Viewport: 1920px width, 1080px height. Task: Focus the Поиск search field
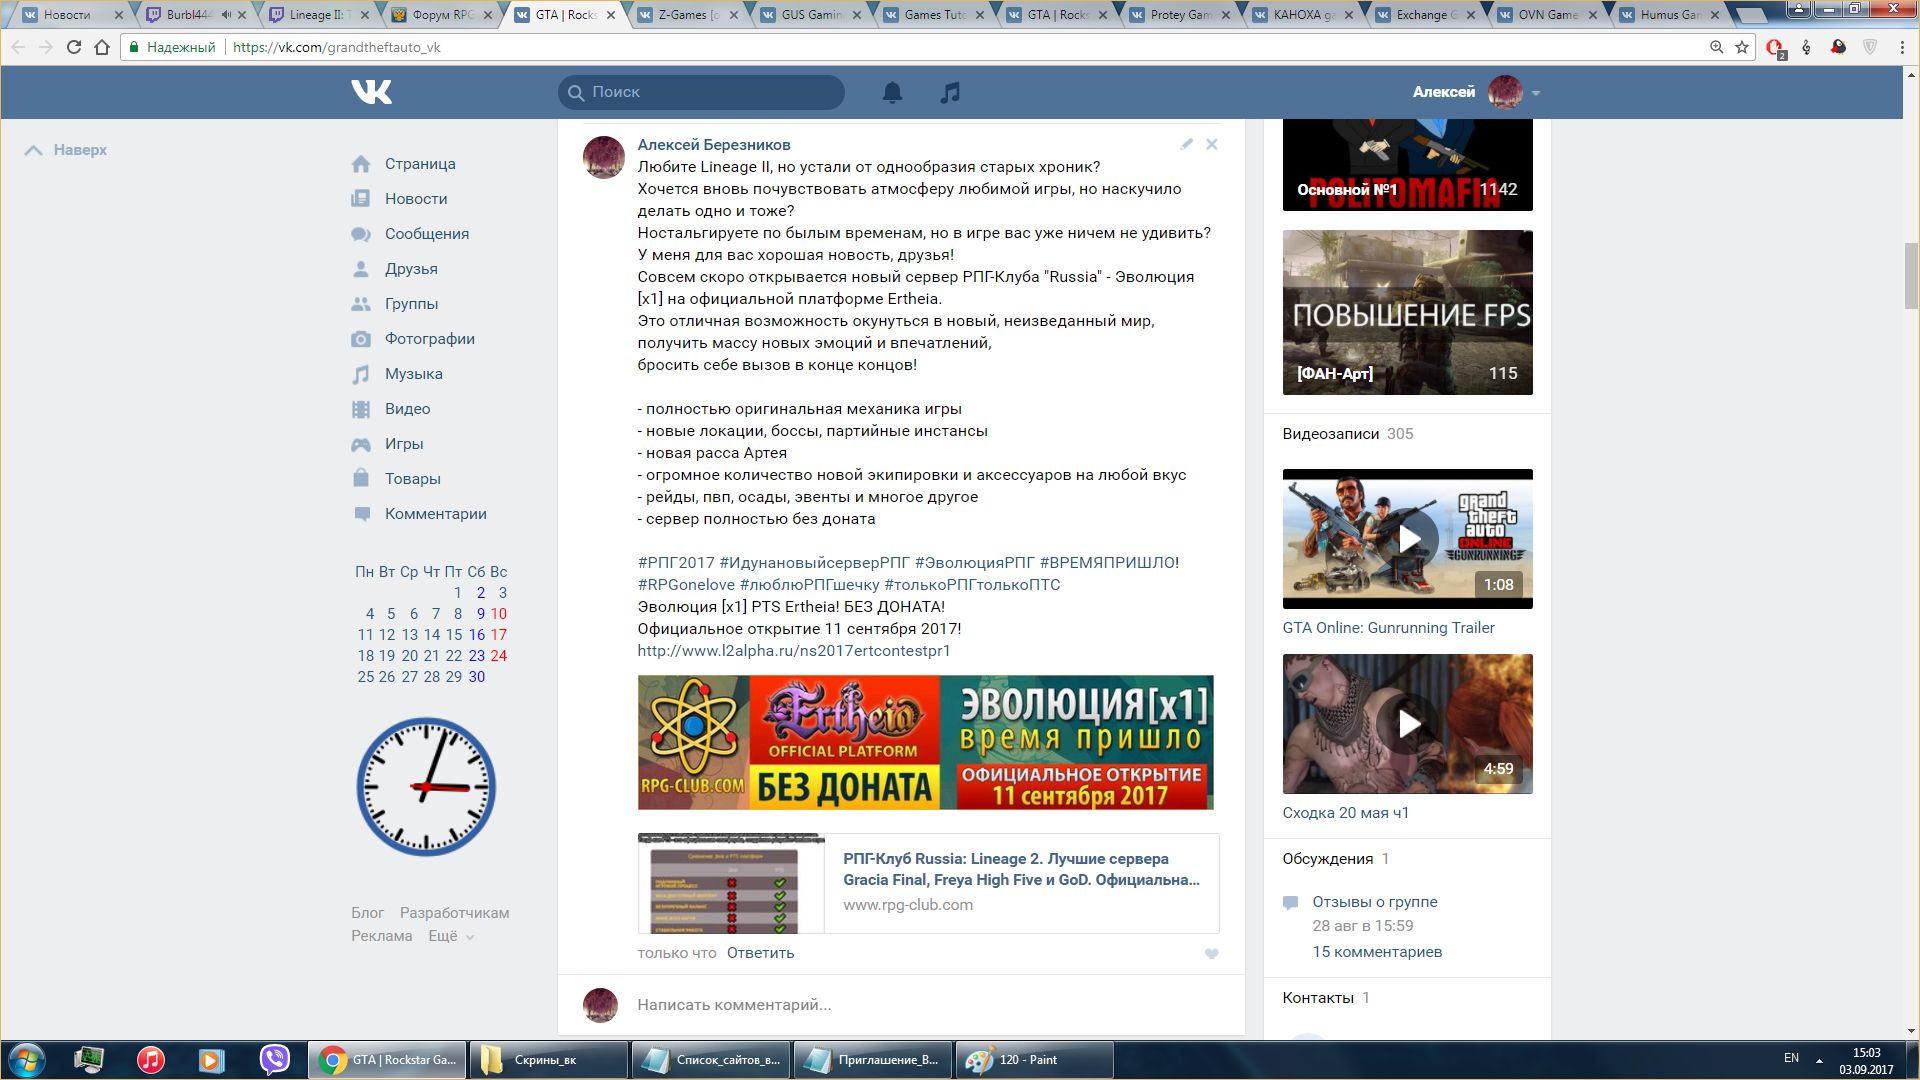point(701,92)
